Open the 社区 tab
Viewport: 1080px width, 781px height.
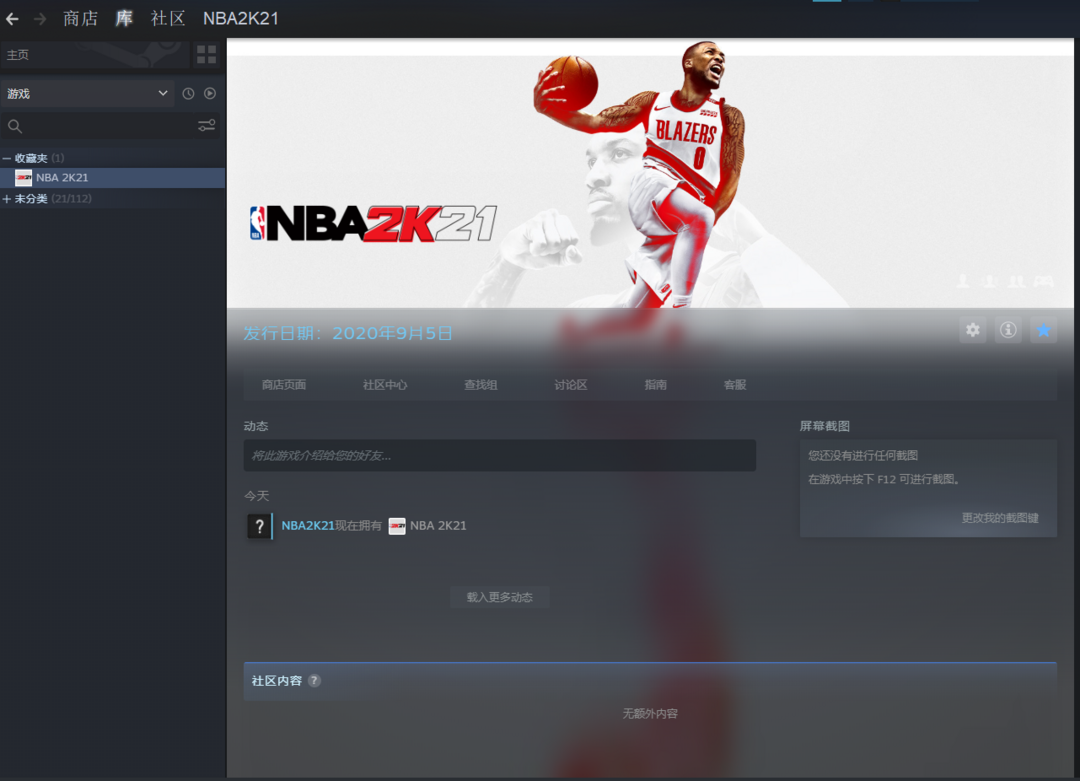coord(168,19)
